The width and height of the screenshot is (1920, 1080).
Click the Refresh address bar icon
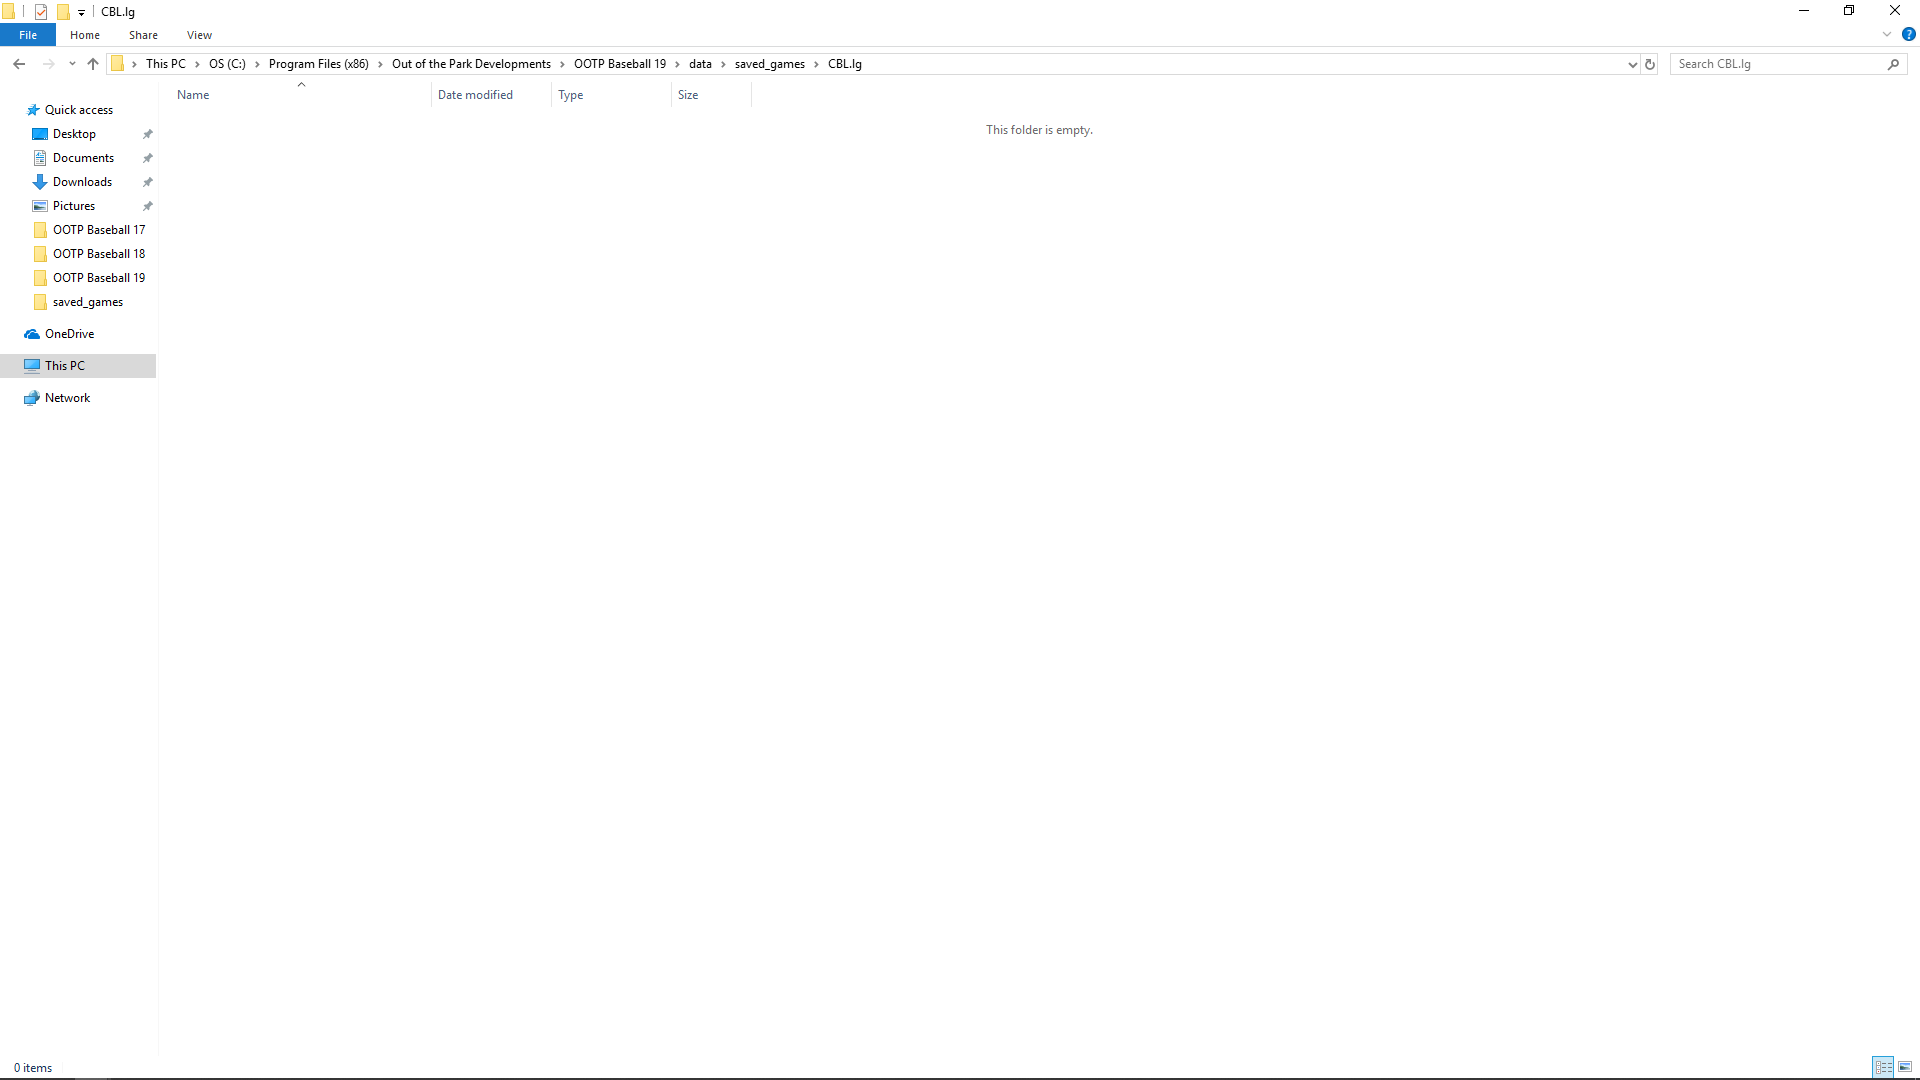click(x=1650, y=64)
